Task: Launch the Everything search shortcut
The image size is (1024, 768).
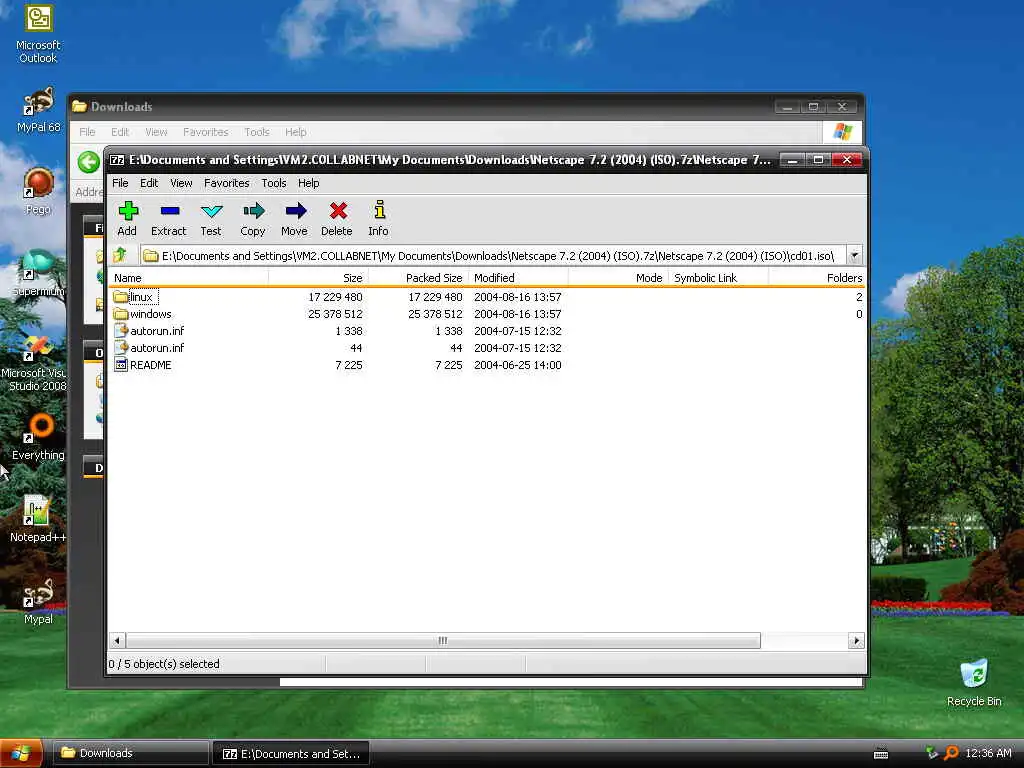Action: [38, 438]
